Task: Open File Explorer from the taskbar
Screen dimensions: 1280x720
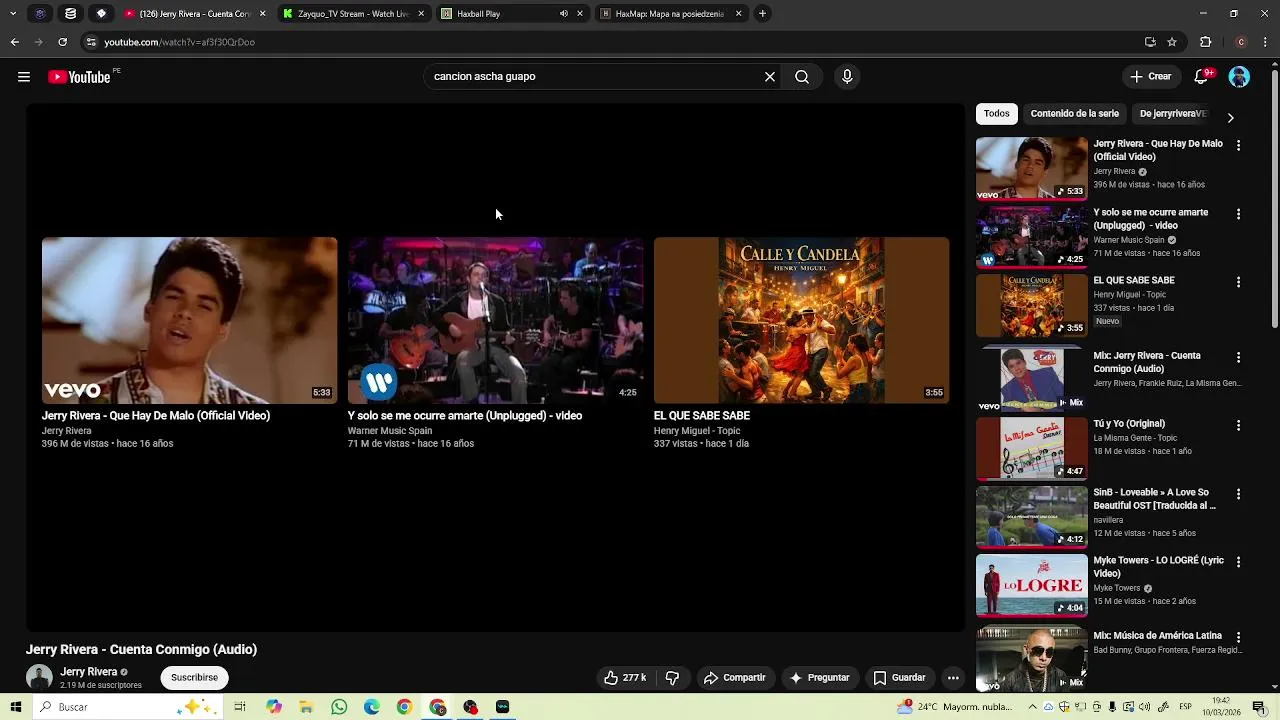Action: click(306, 707)
